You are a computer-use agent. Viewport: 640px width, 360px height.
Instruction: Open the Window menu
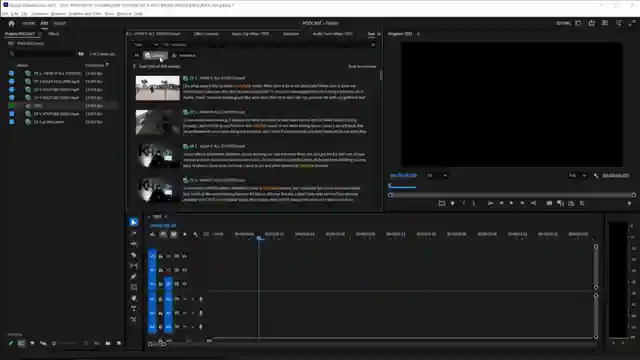click(124, 14)
